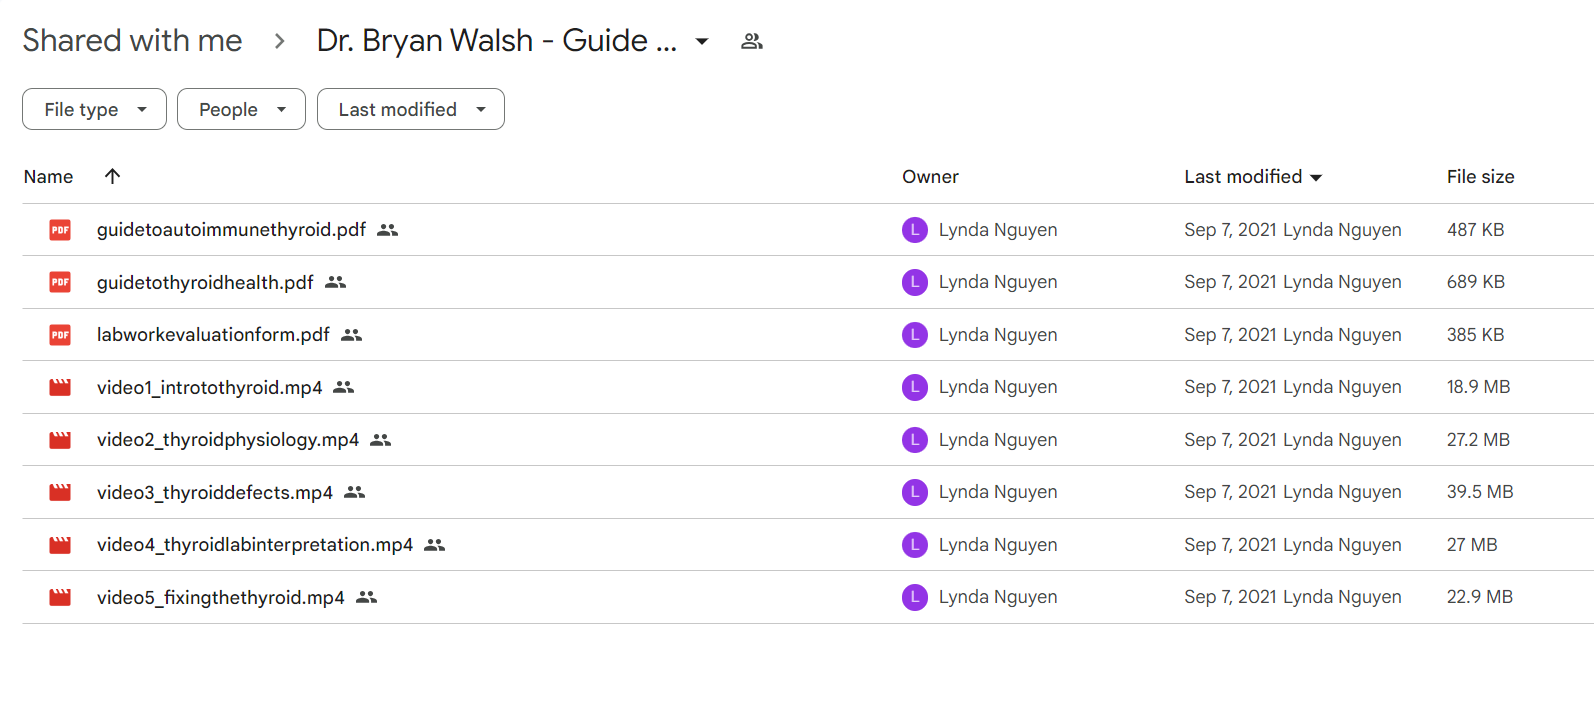Click shared people icon beside video2_thyroidphysiology.mp4

(381, 440)
